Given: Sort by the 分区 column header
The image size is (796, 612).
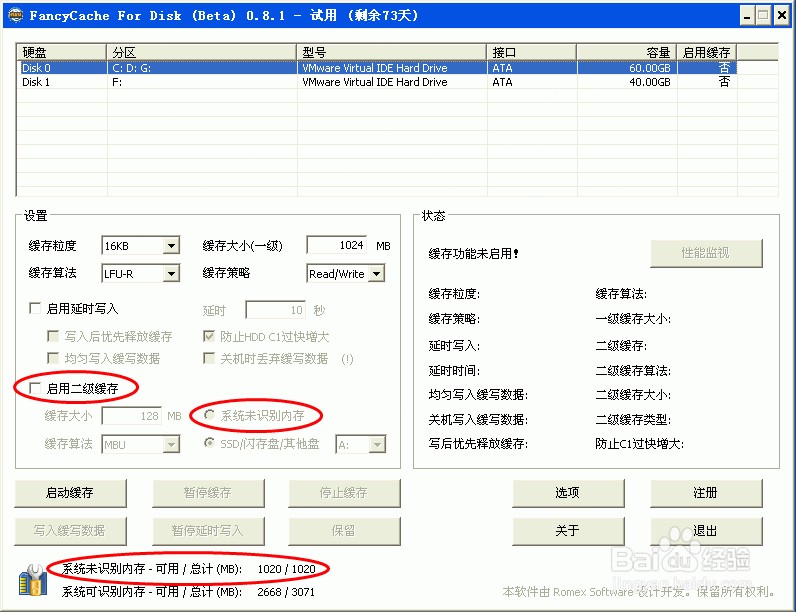Looking at the screenshot, I should point(201,52).
